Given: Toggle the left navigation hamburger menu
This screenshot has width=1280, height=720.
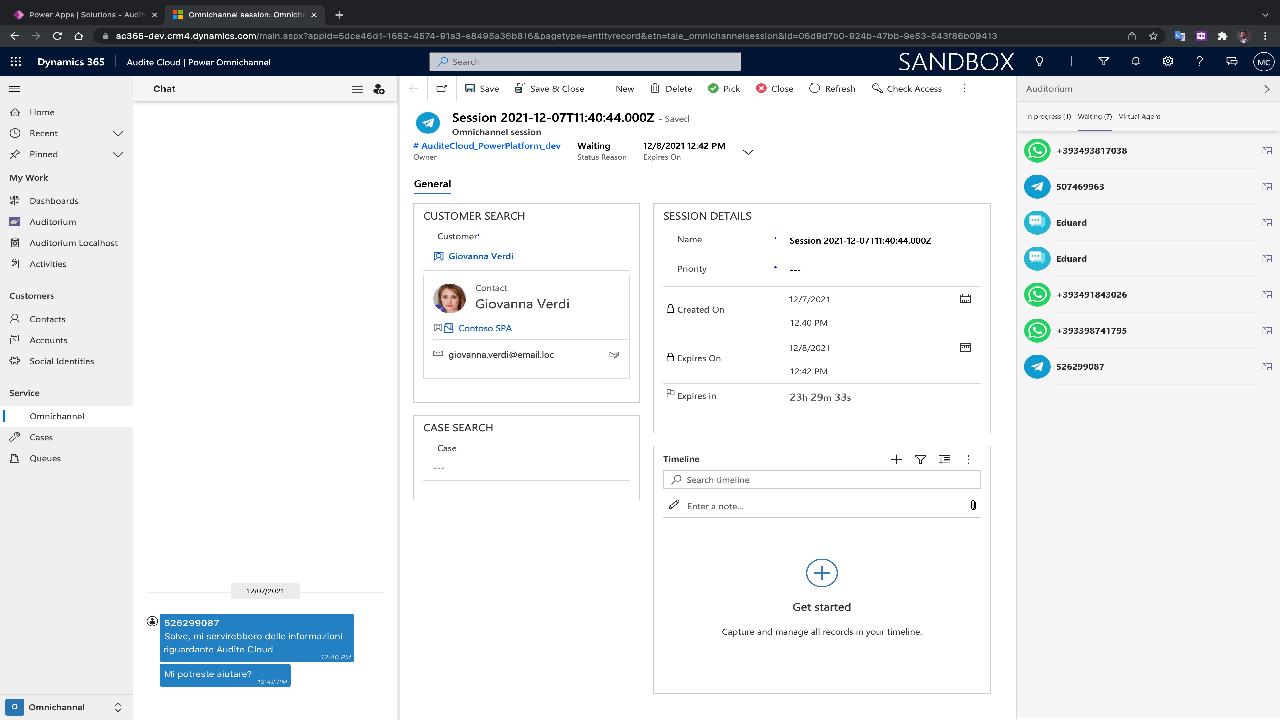Looking at the screenshot, I should pos(15,89).
